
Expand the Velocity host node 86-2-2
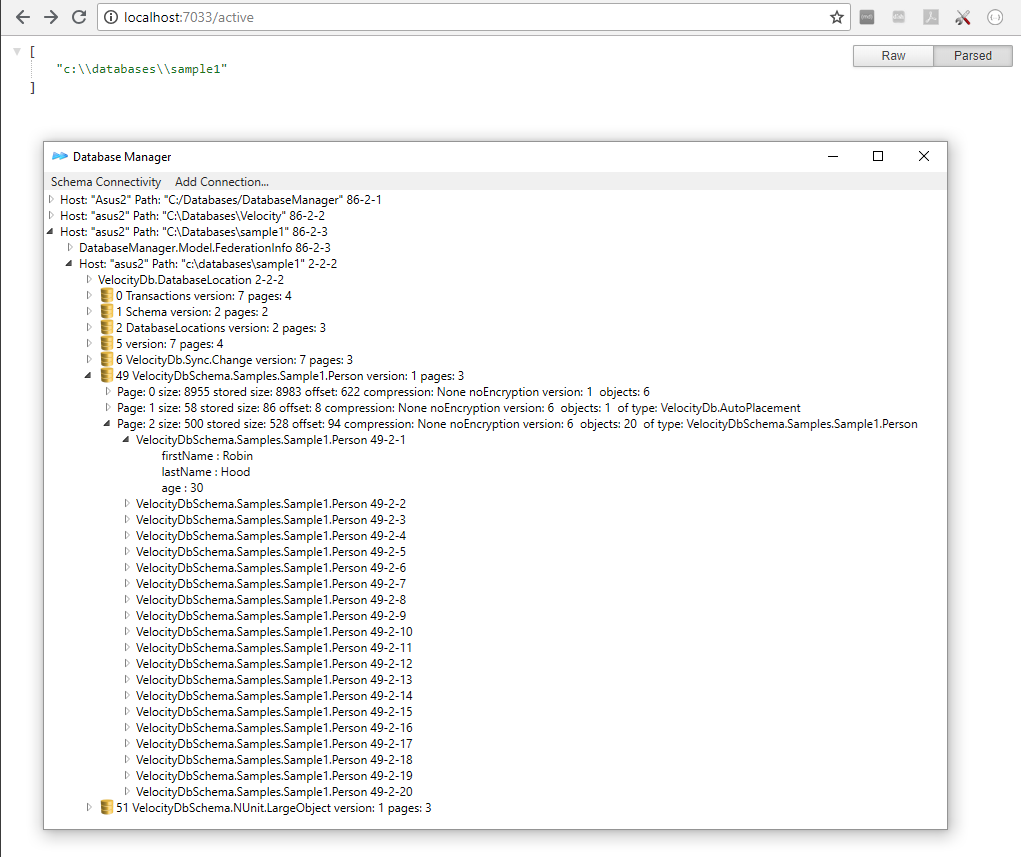click(51, 215)
